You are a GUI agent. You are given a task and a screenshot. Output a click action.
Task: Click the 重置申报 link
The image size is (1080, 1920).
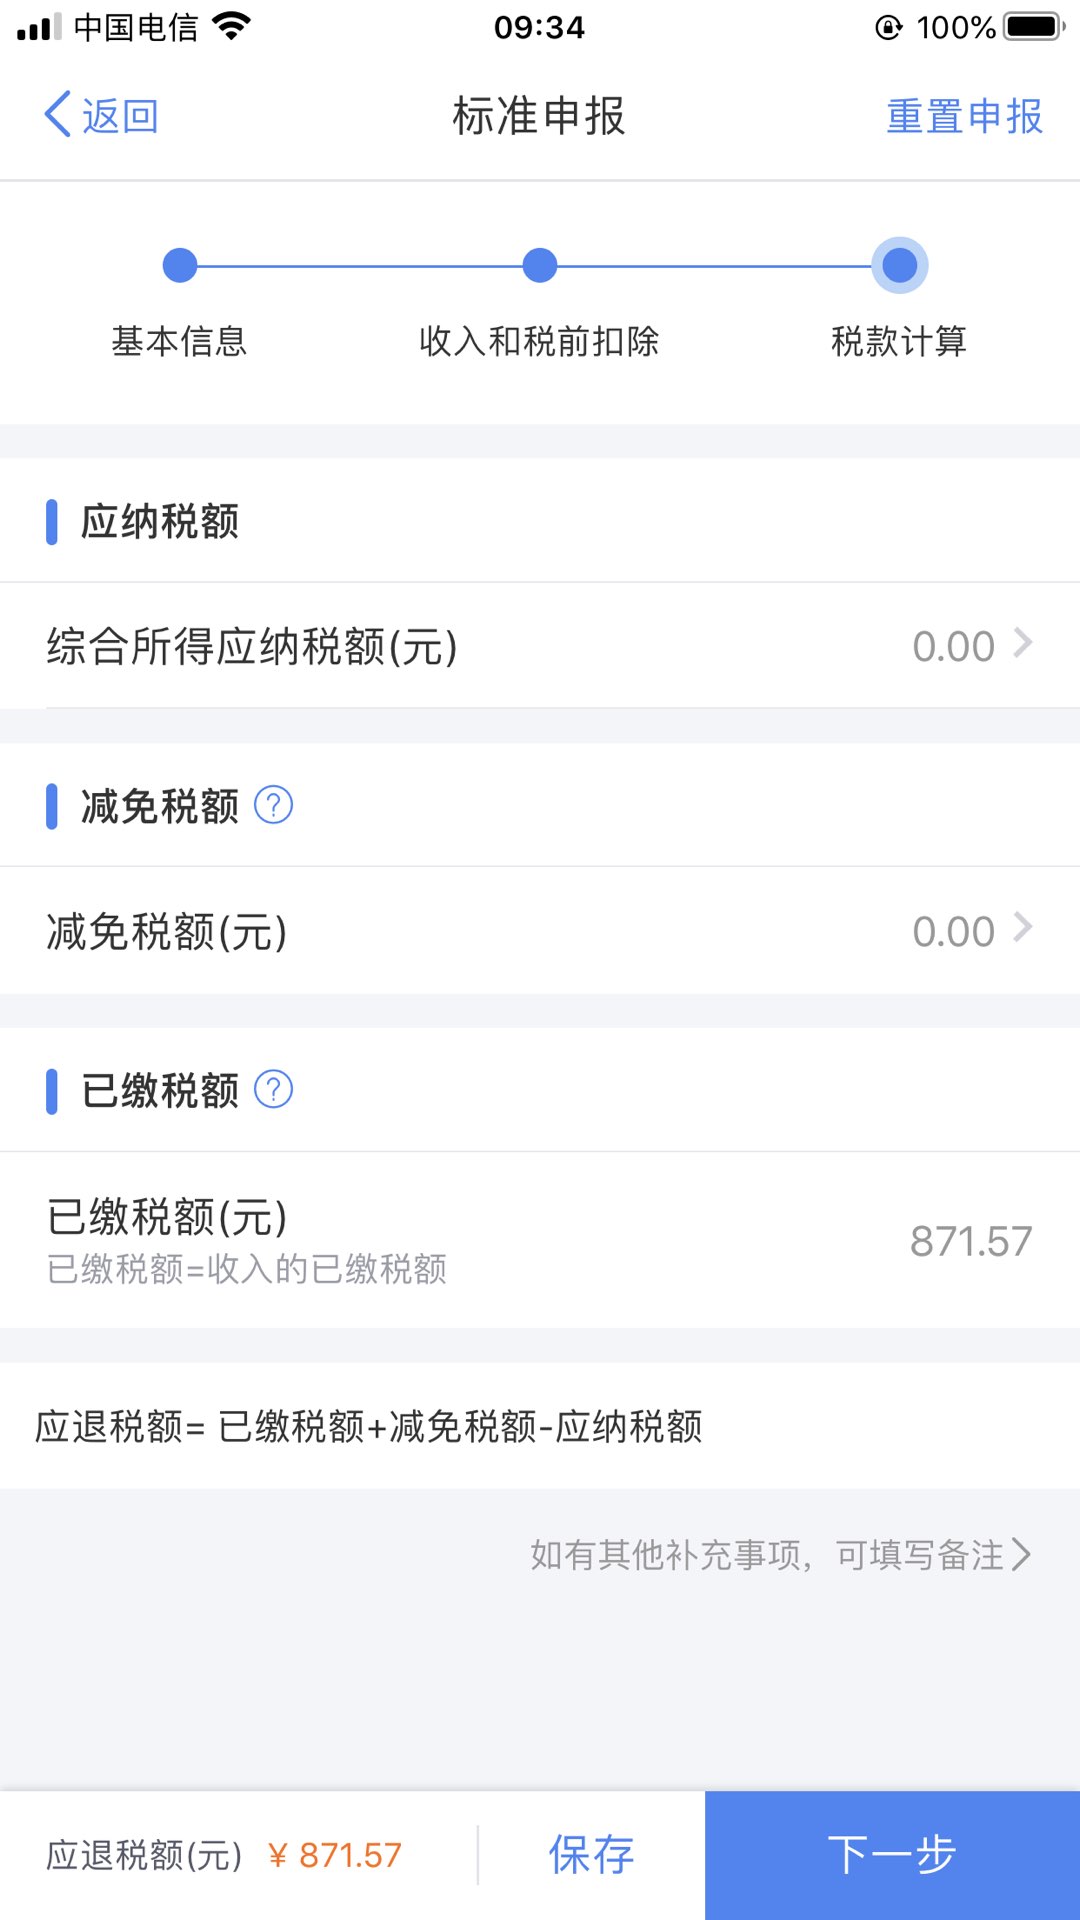pyautogui.click(x=964, y=116)
